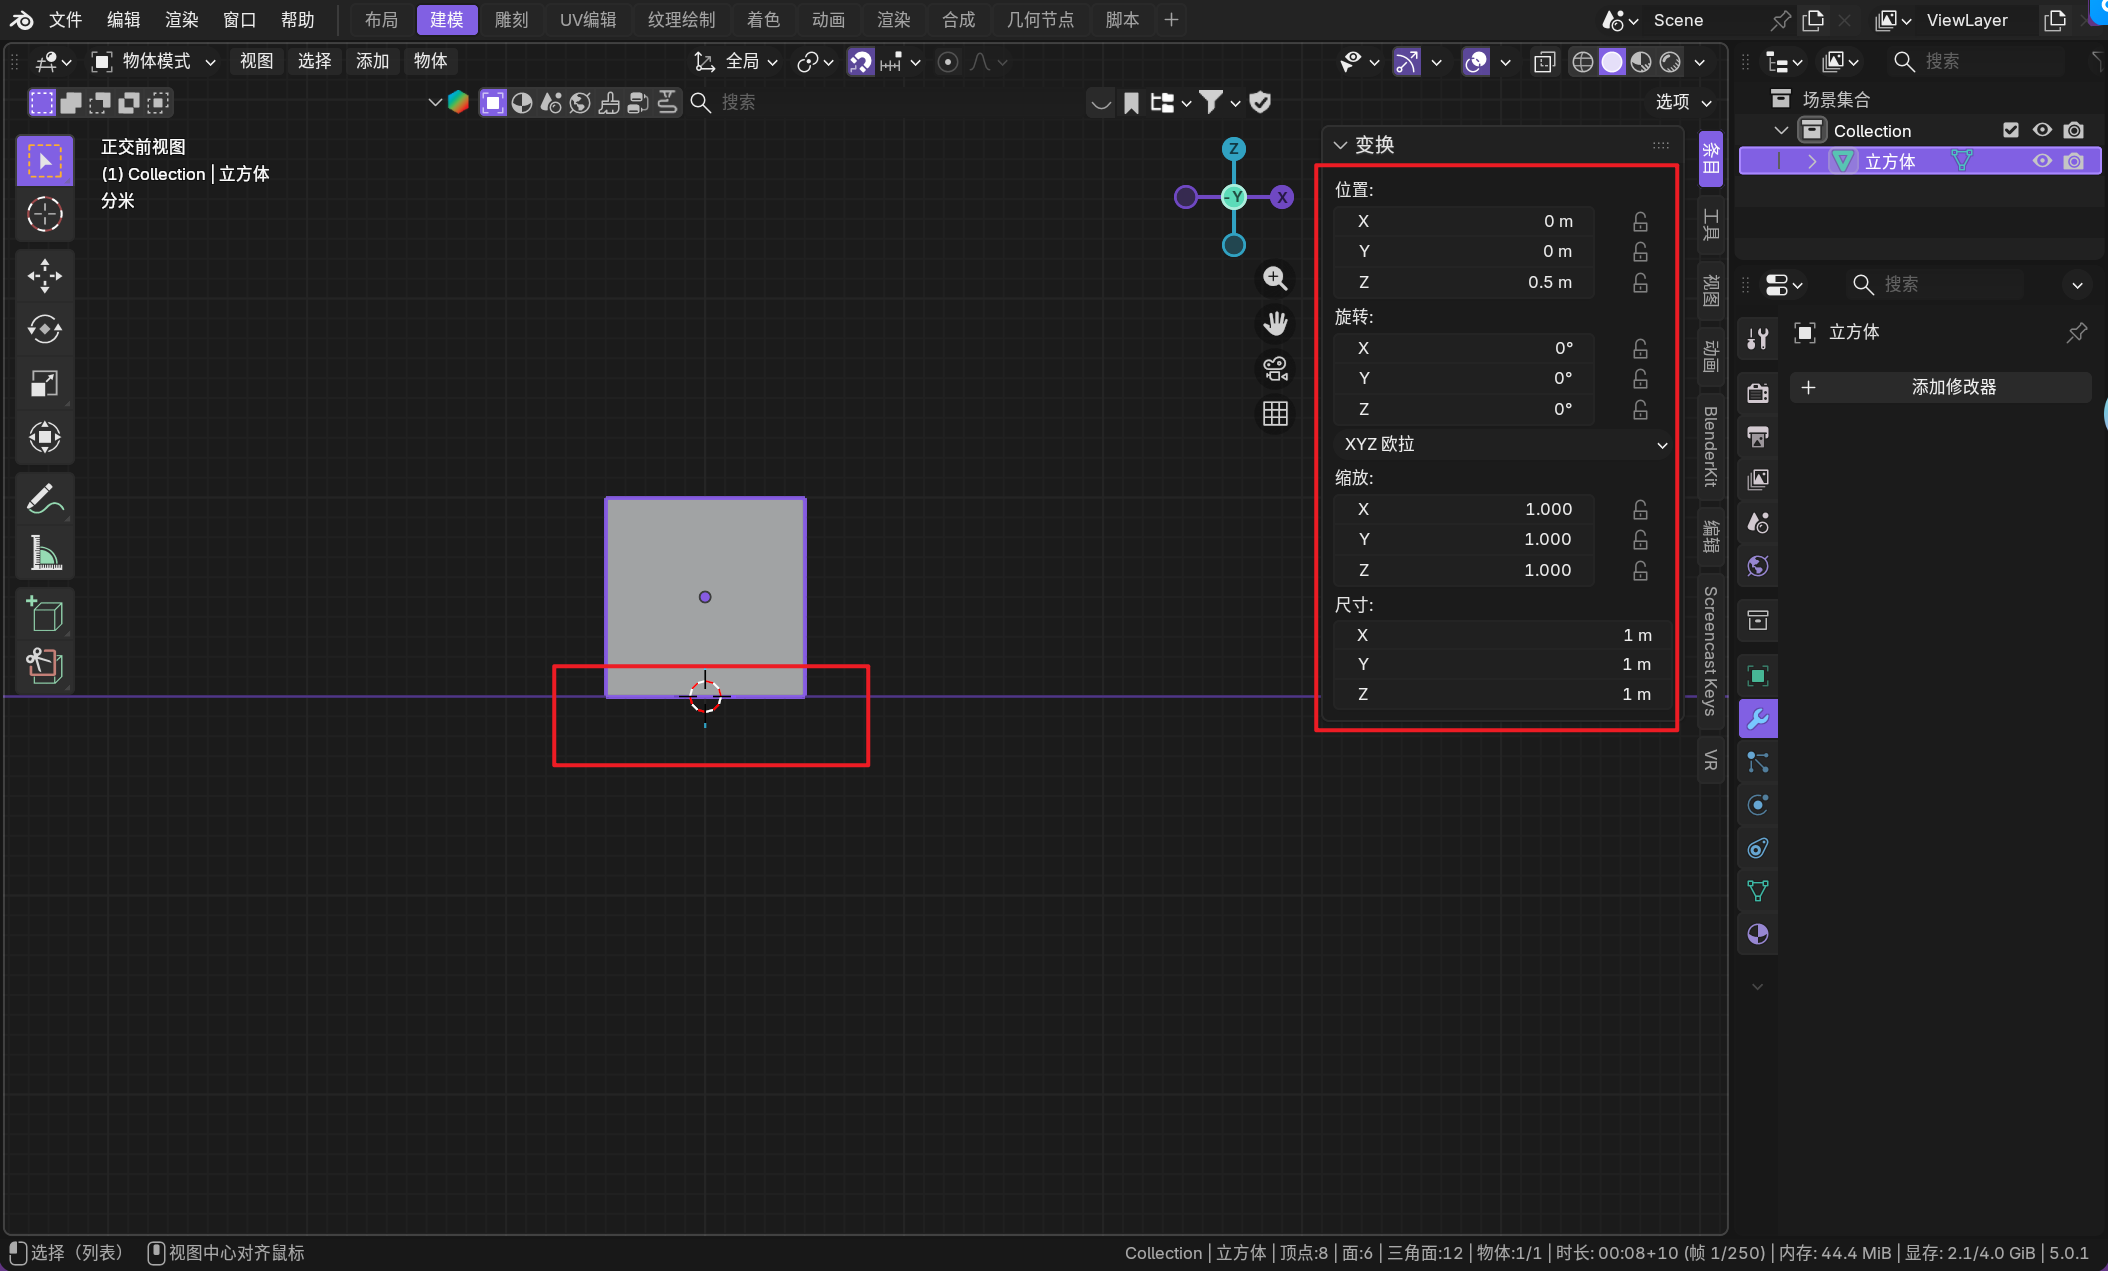This screenshot has width=2108, height=1271.
Task: Select the Measure tool
Action: (x=45, y=552)
